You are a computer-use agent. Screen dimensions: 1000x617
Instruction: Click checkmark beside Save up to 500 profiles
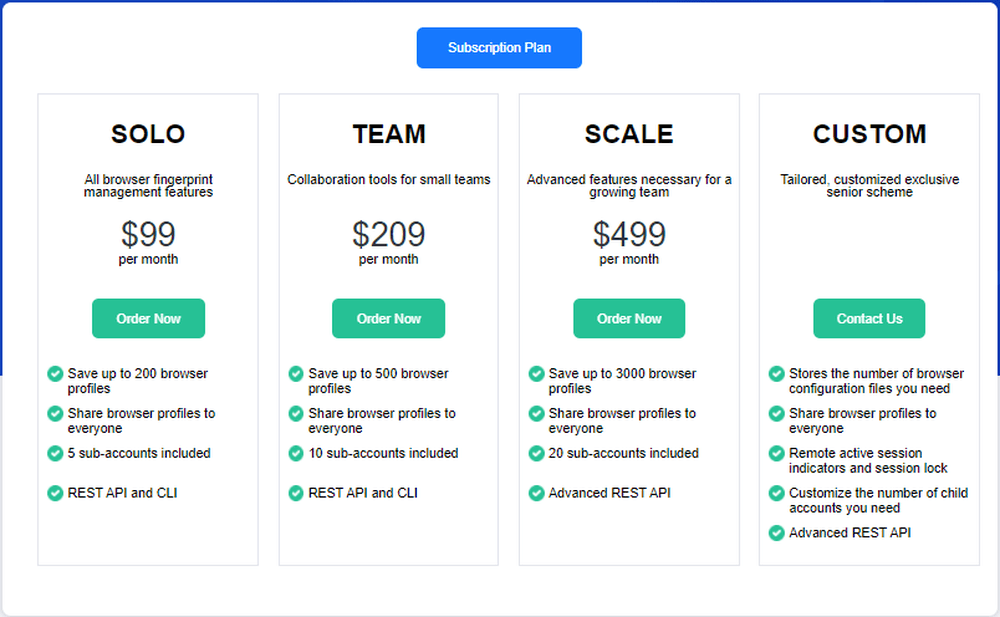pos(296,373)
